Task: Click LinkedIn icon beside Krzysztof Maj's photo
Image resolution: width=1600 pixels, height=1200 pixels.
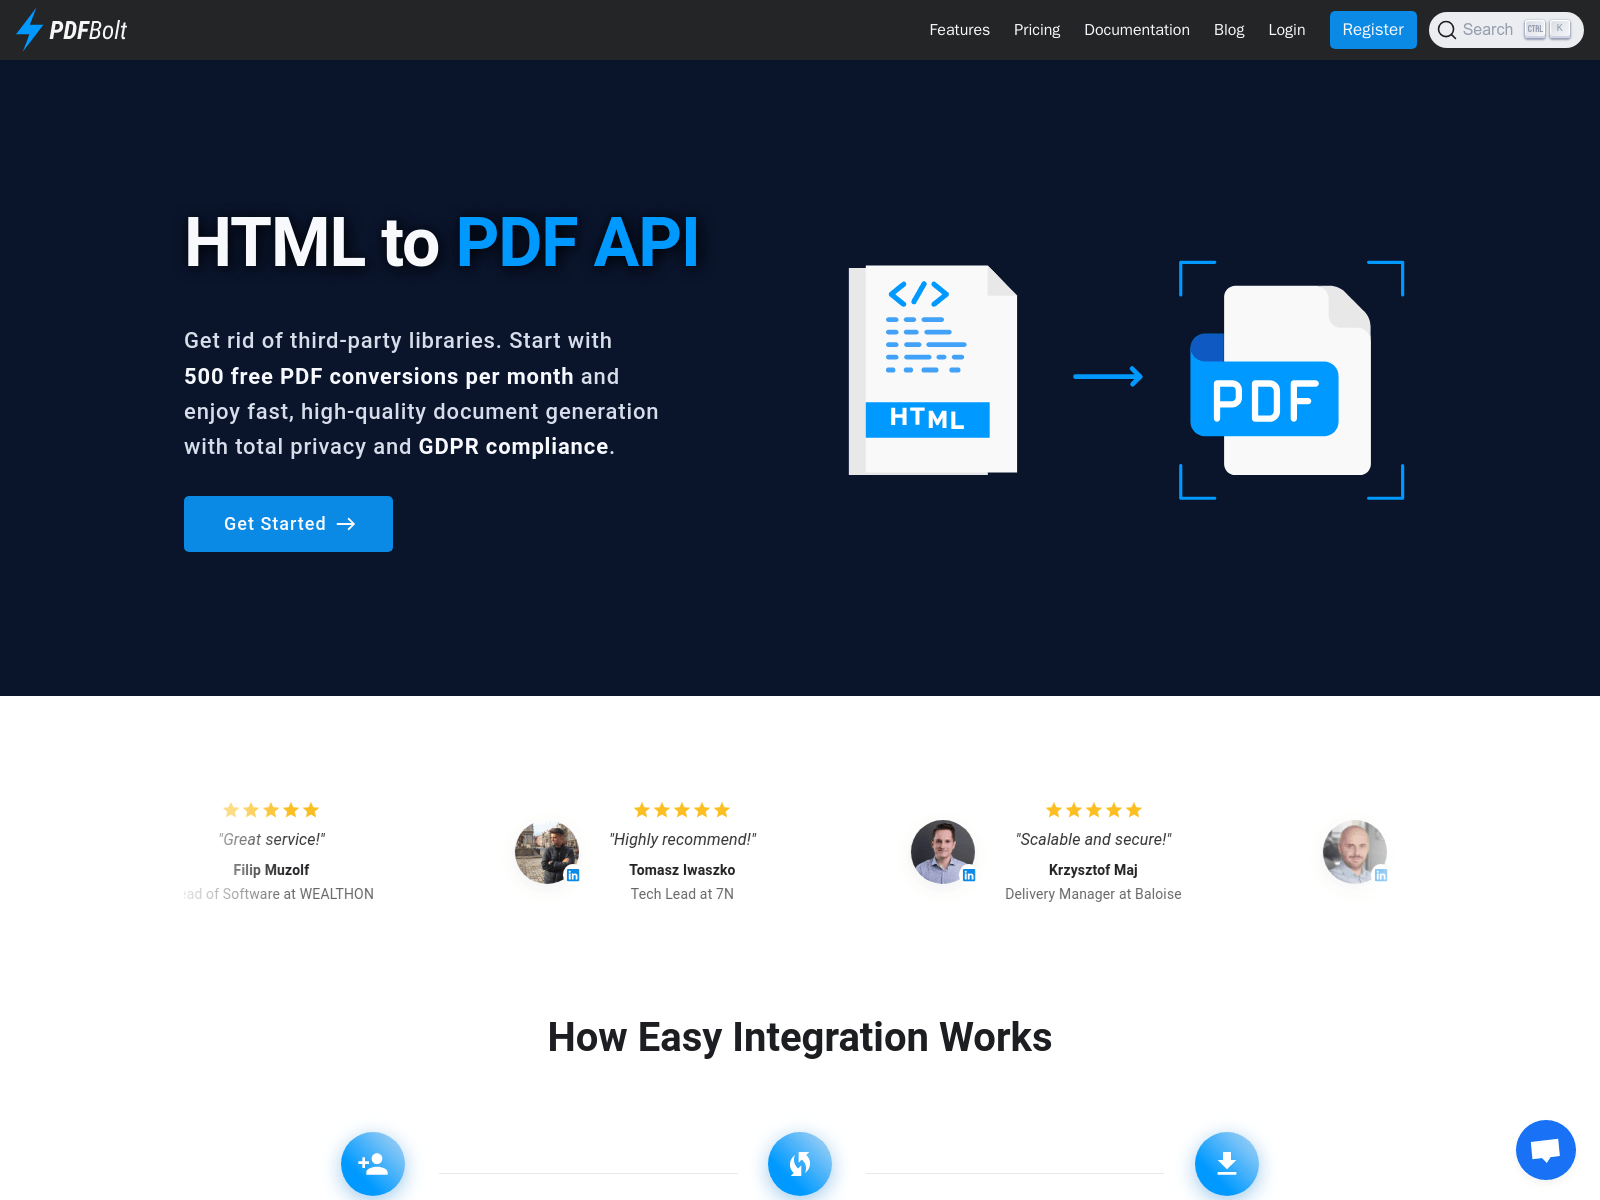Action: [x=969, y=874]
